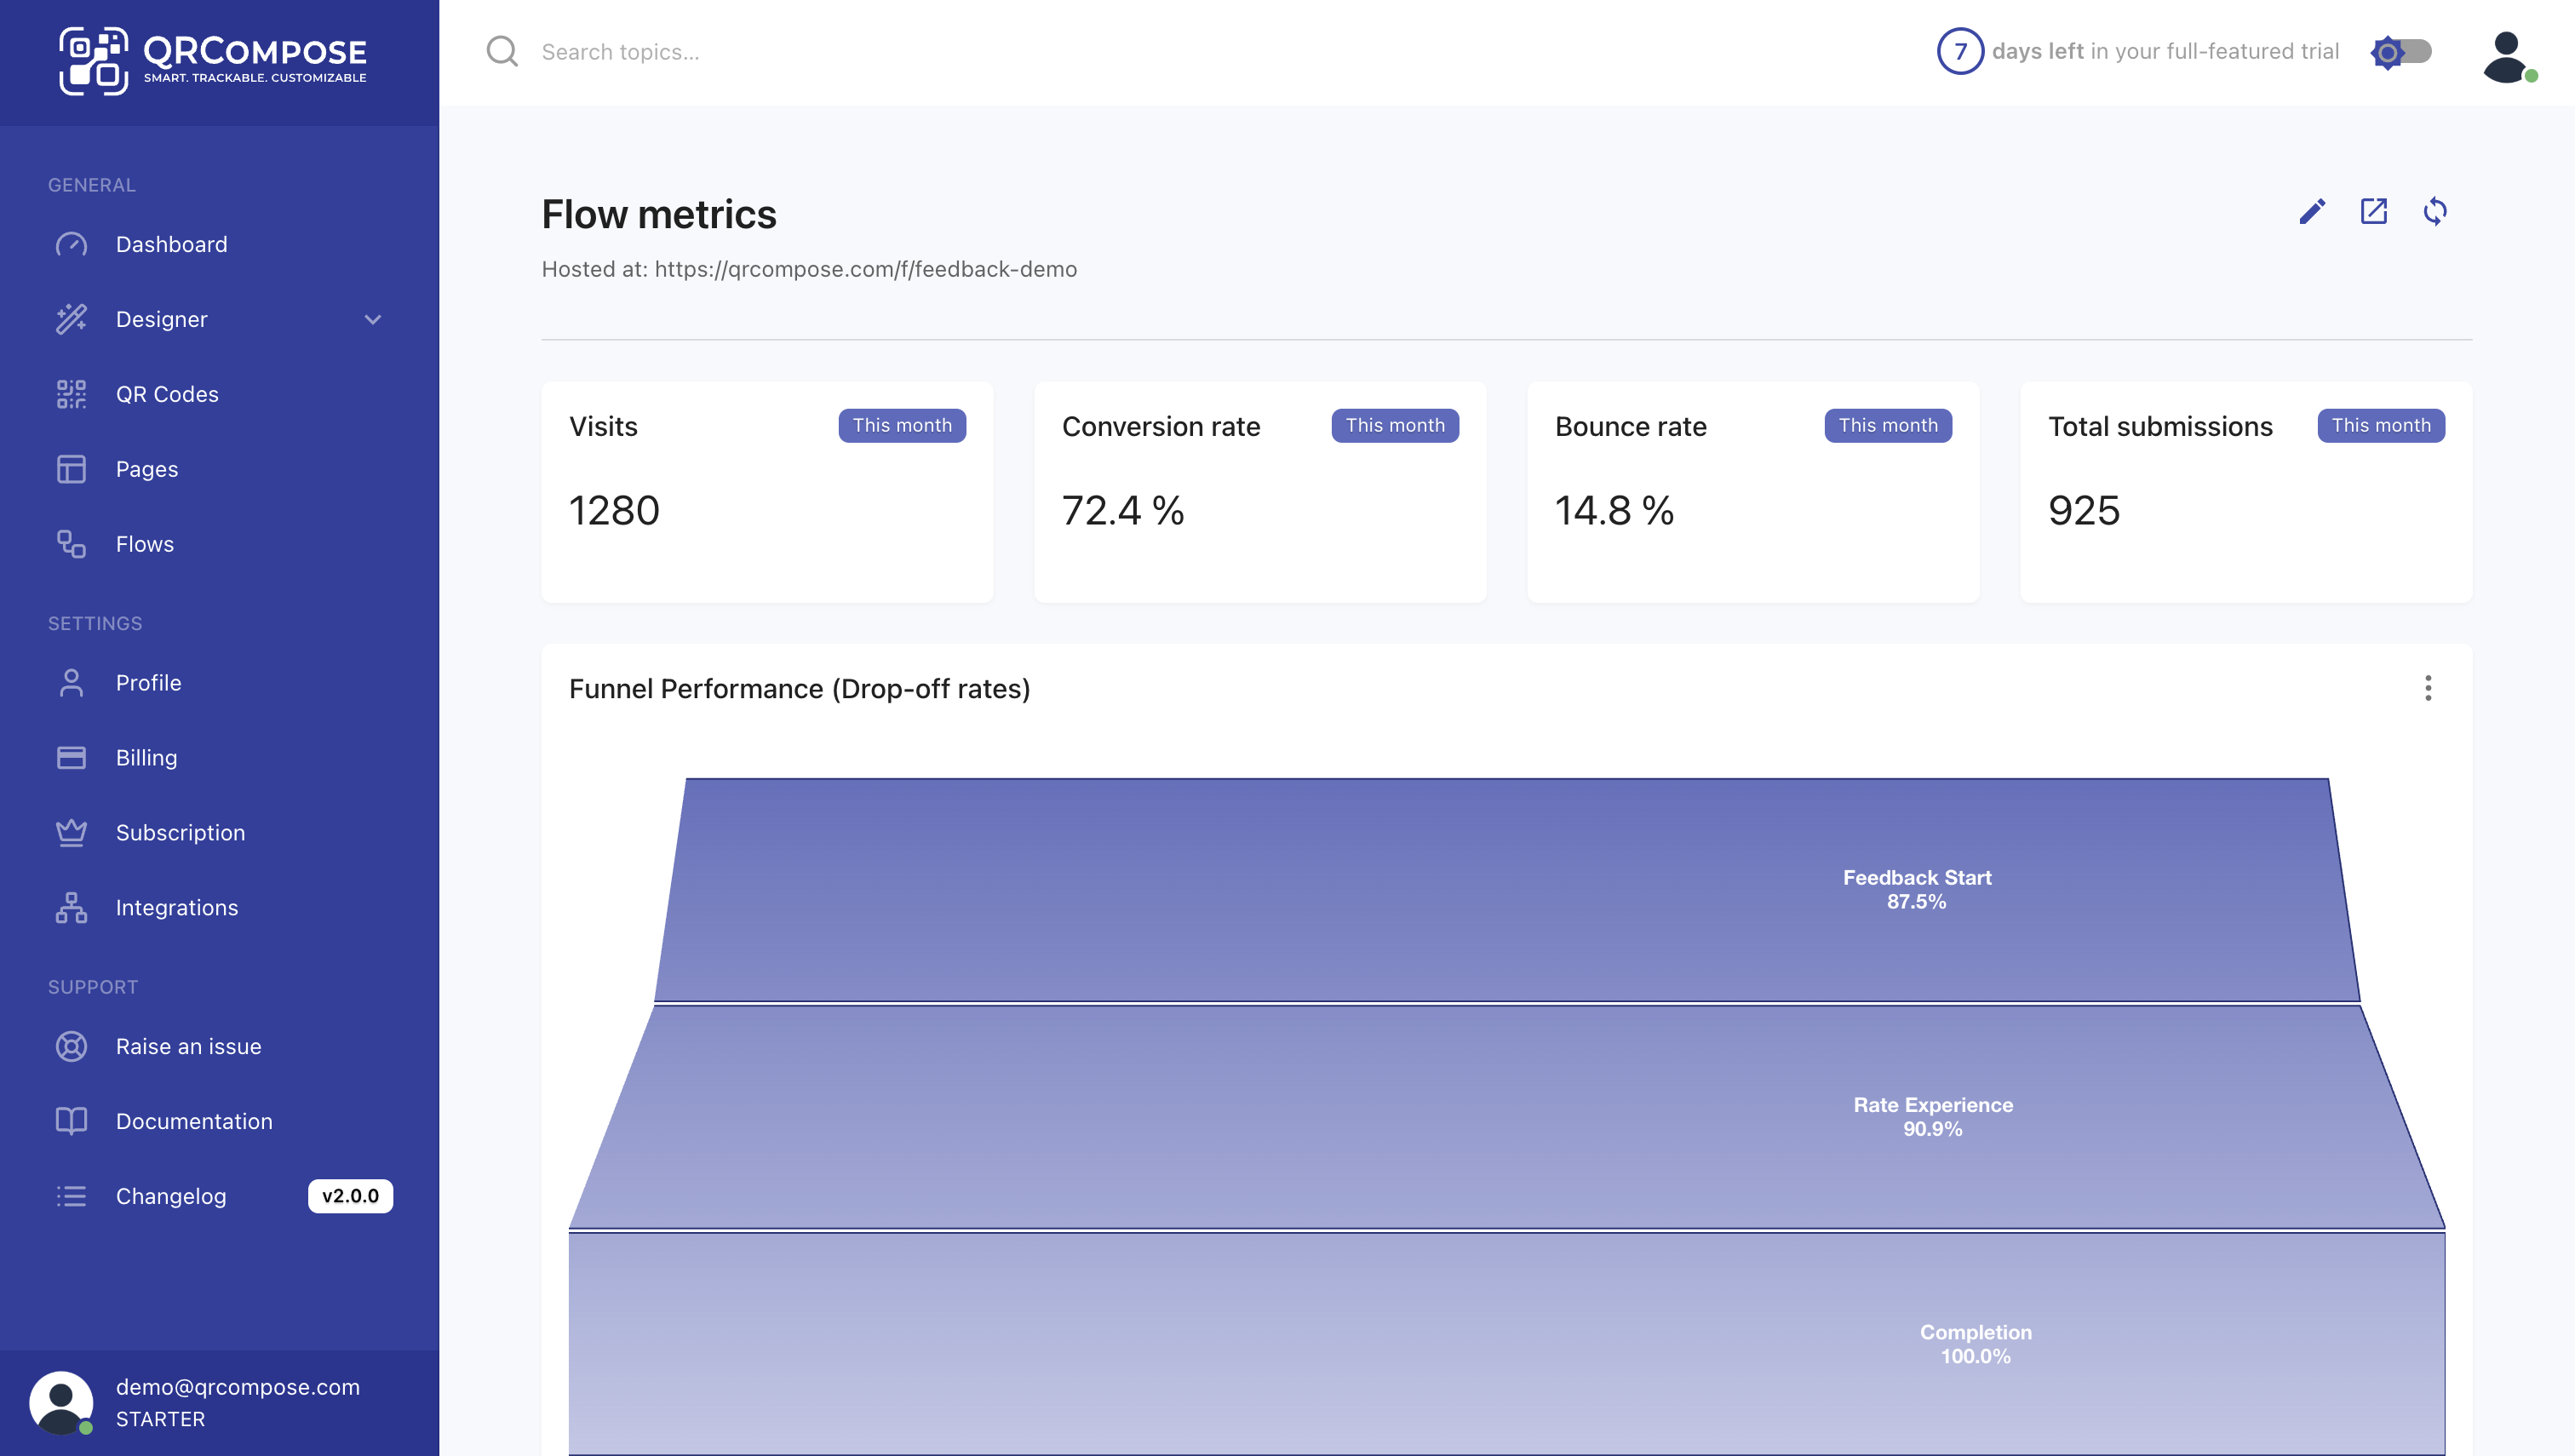Click the Integrations sidebar icon
This screenshot has height=1456, width=2575.
pos(71,908)
